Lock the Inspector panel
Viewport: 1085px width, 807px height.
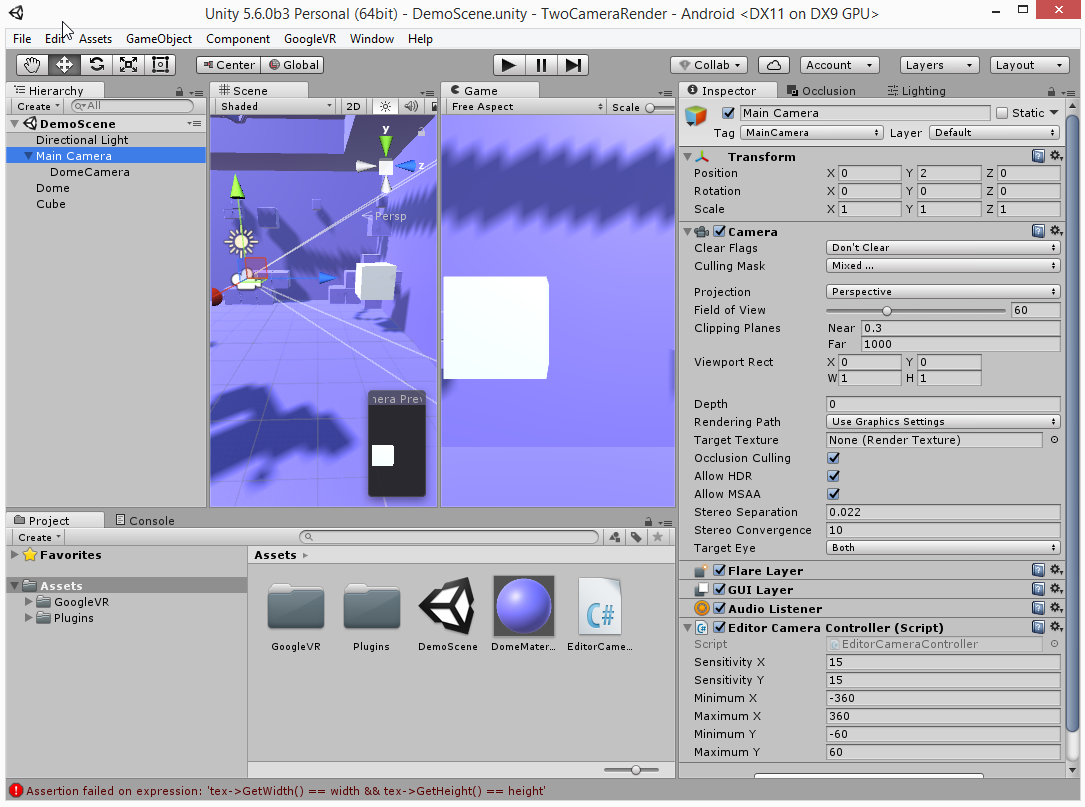[x=1051, y=91]
